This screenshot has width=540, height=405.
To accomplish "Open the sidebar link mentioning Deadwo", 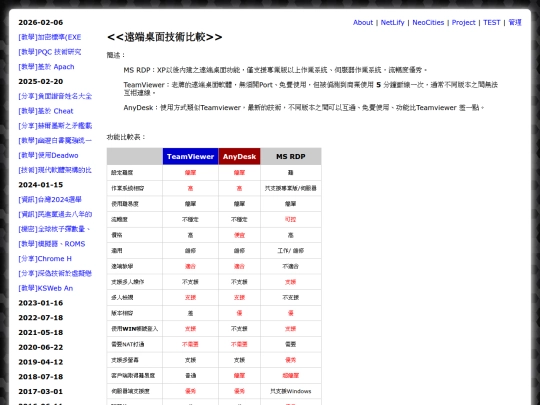I will (x=48, y=155).
